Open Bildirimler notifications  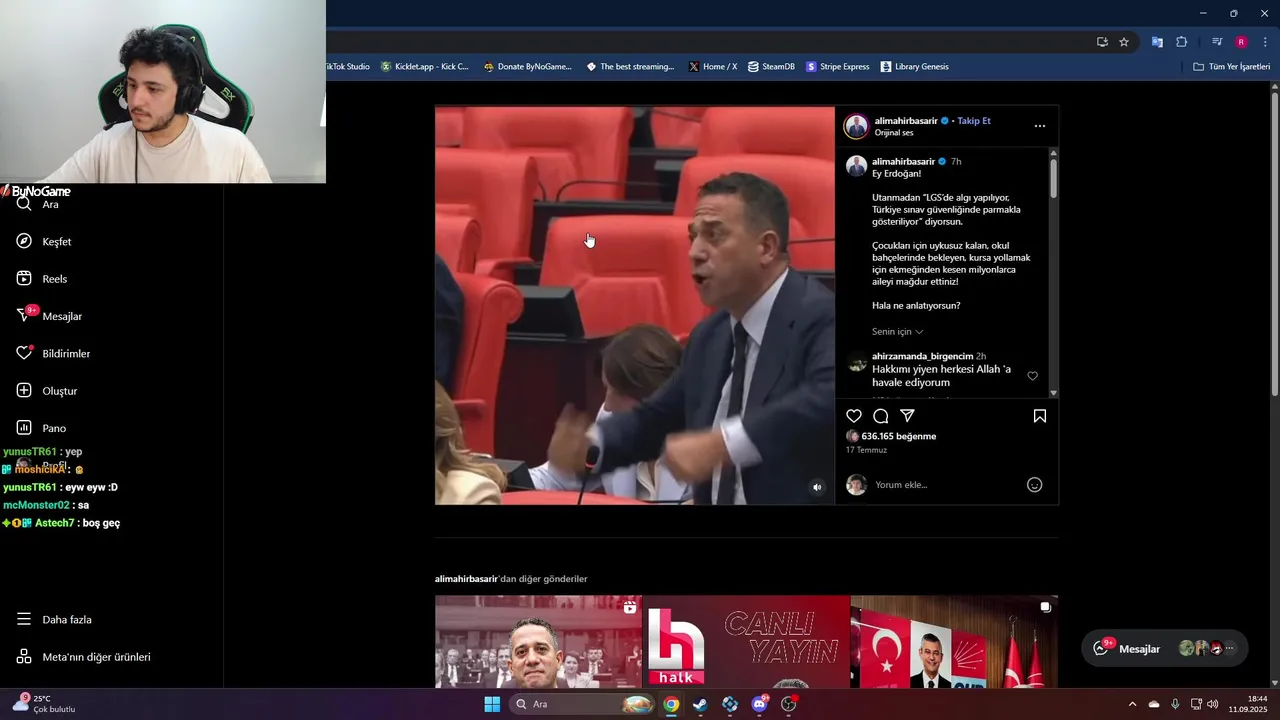[x=54, y=353]
